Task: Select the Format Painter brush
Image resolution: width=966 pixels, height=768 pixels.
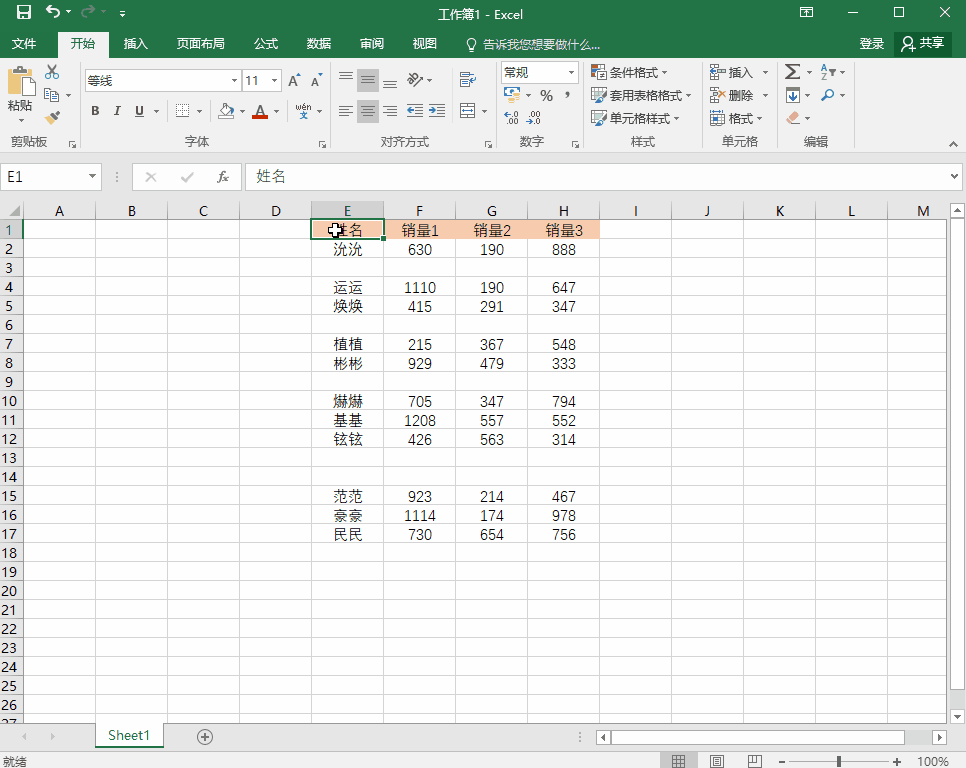Action: pos(52,118)
